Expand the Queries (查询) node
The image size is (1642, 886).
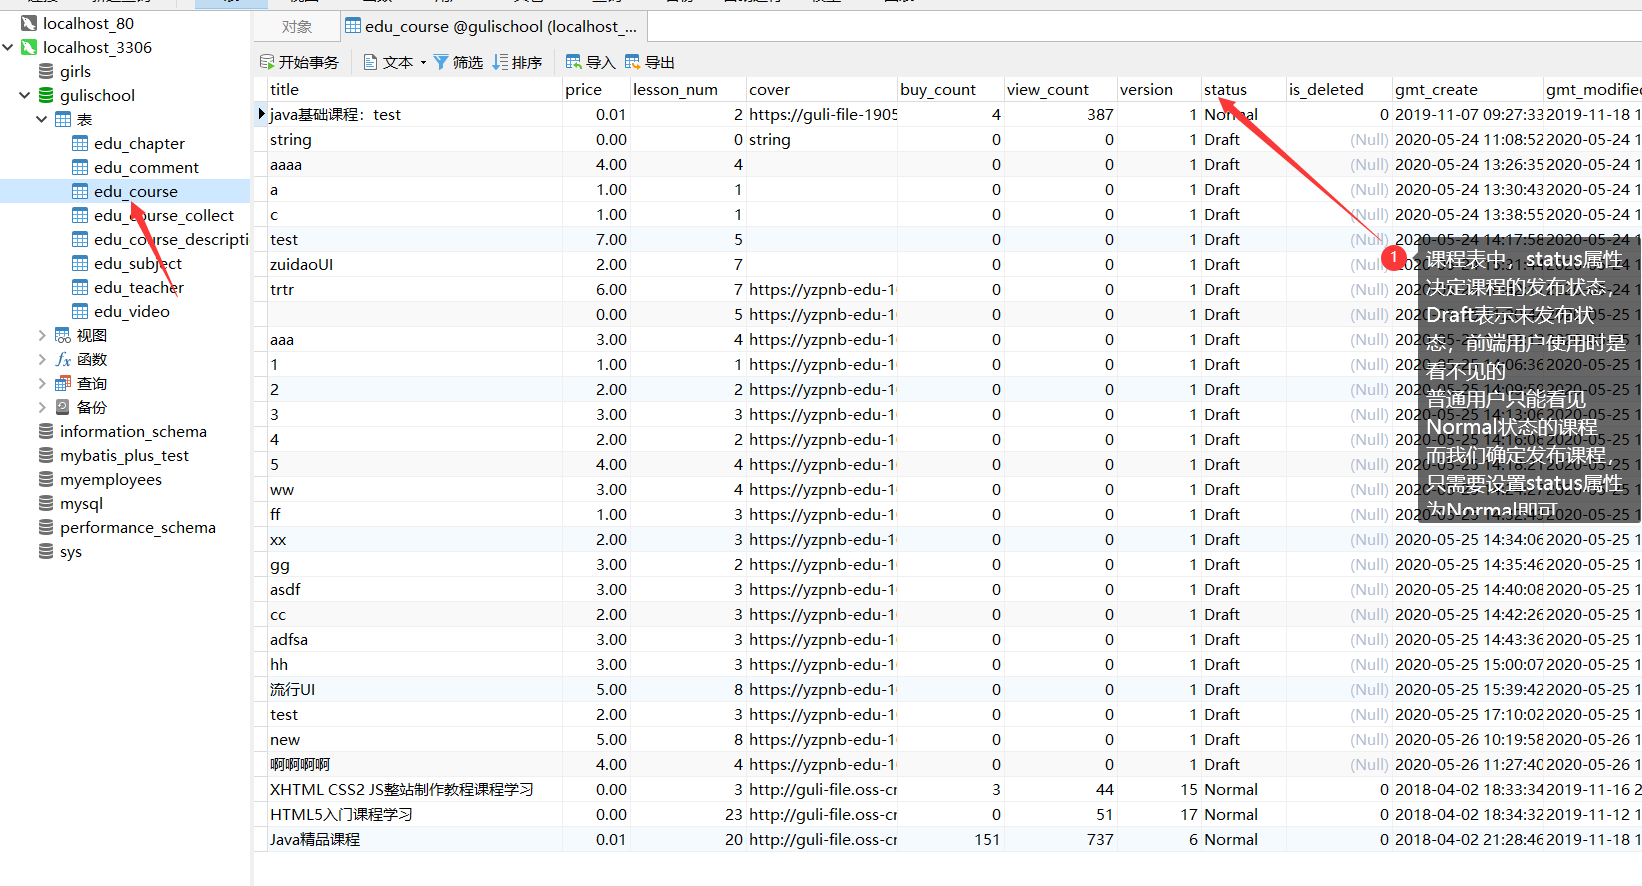point(42,383)
